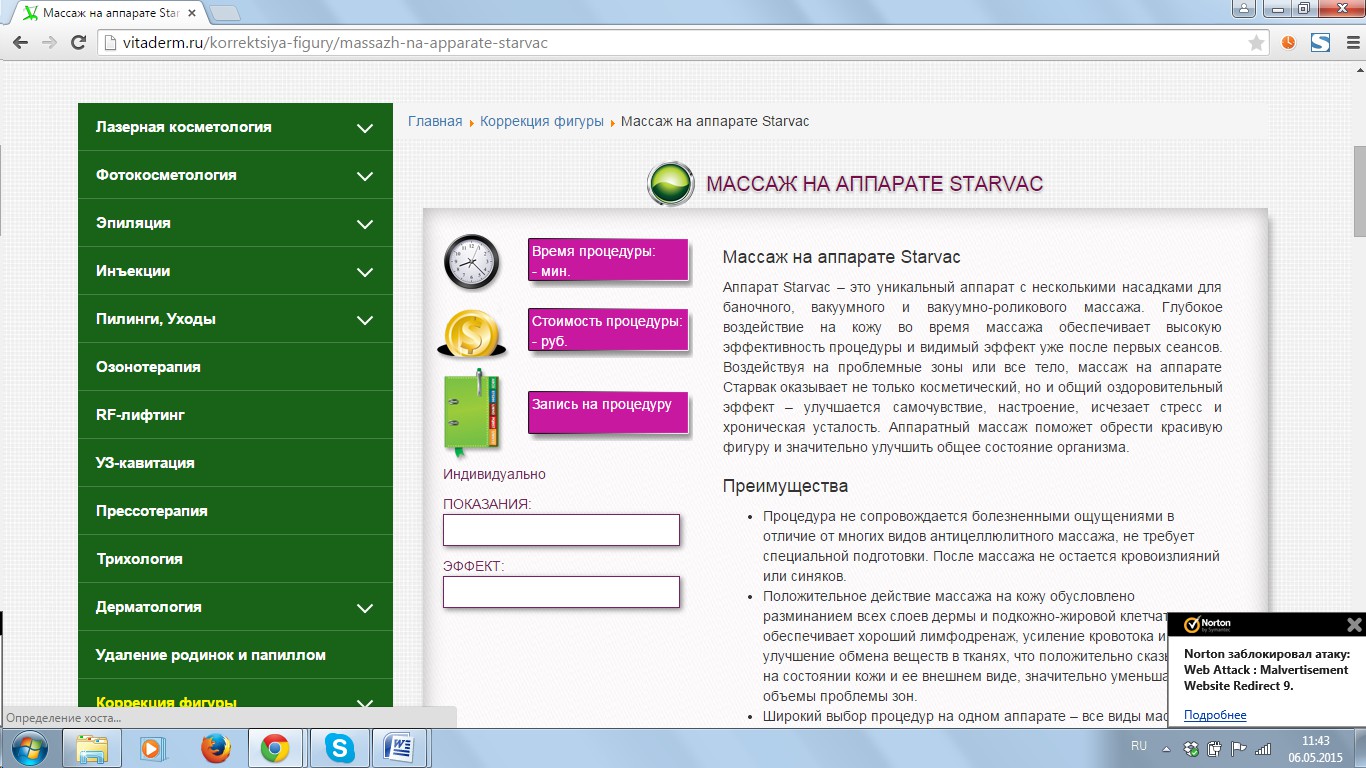The height and width of the screenshot is (768, 1366).
Task: Click the network signal tray icon
Action: coord(1262,748)
